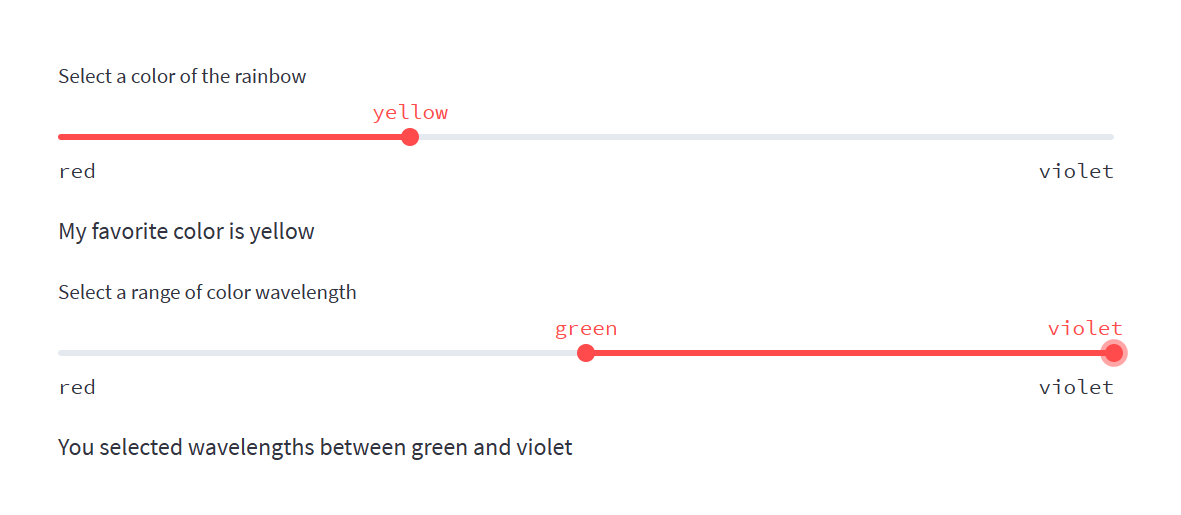
Task: Click the 'My favorite color is yellow' text
Action: [186, 232]
